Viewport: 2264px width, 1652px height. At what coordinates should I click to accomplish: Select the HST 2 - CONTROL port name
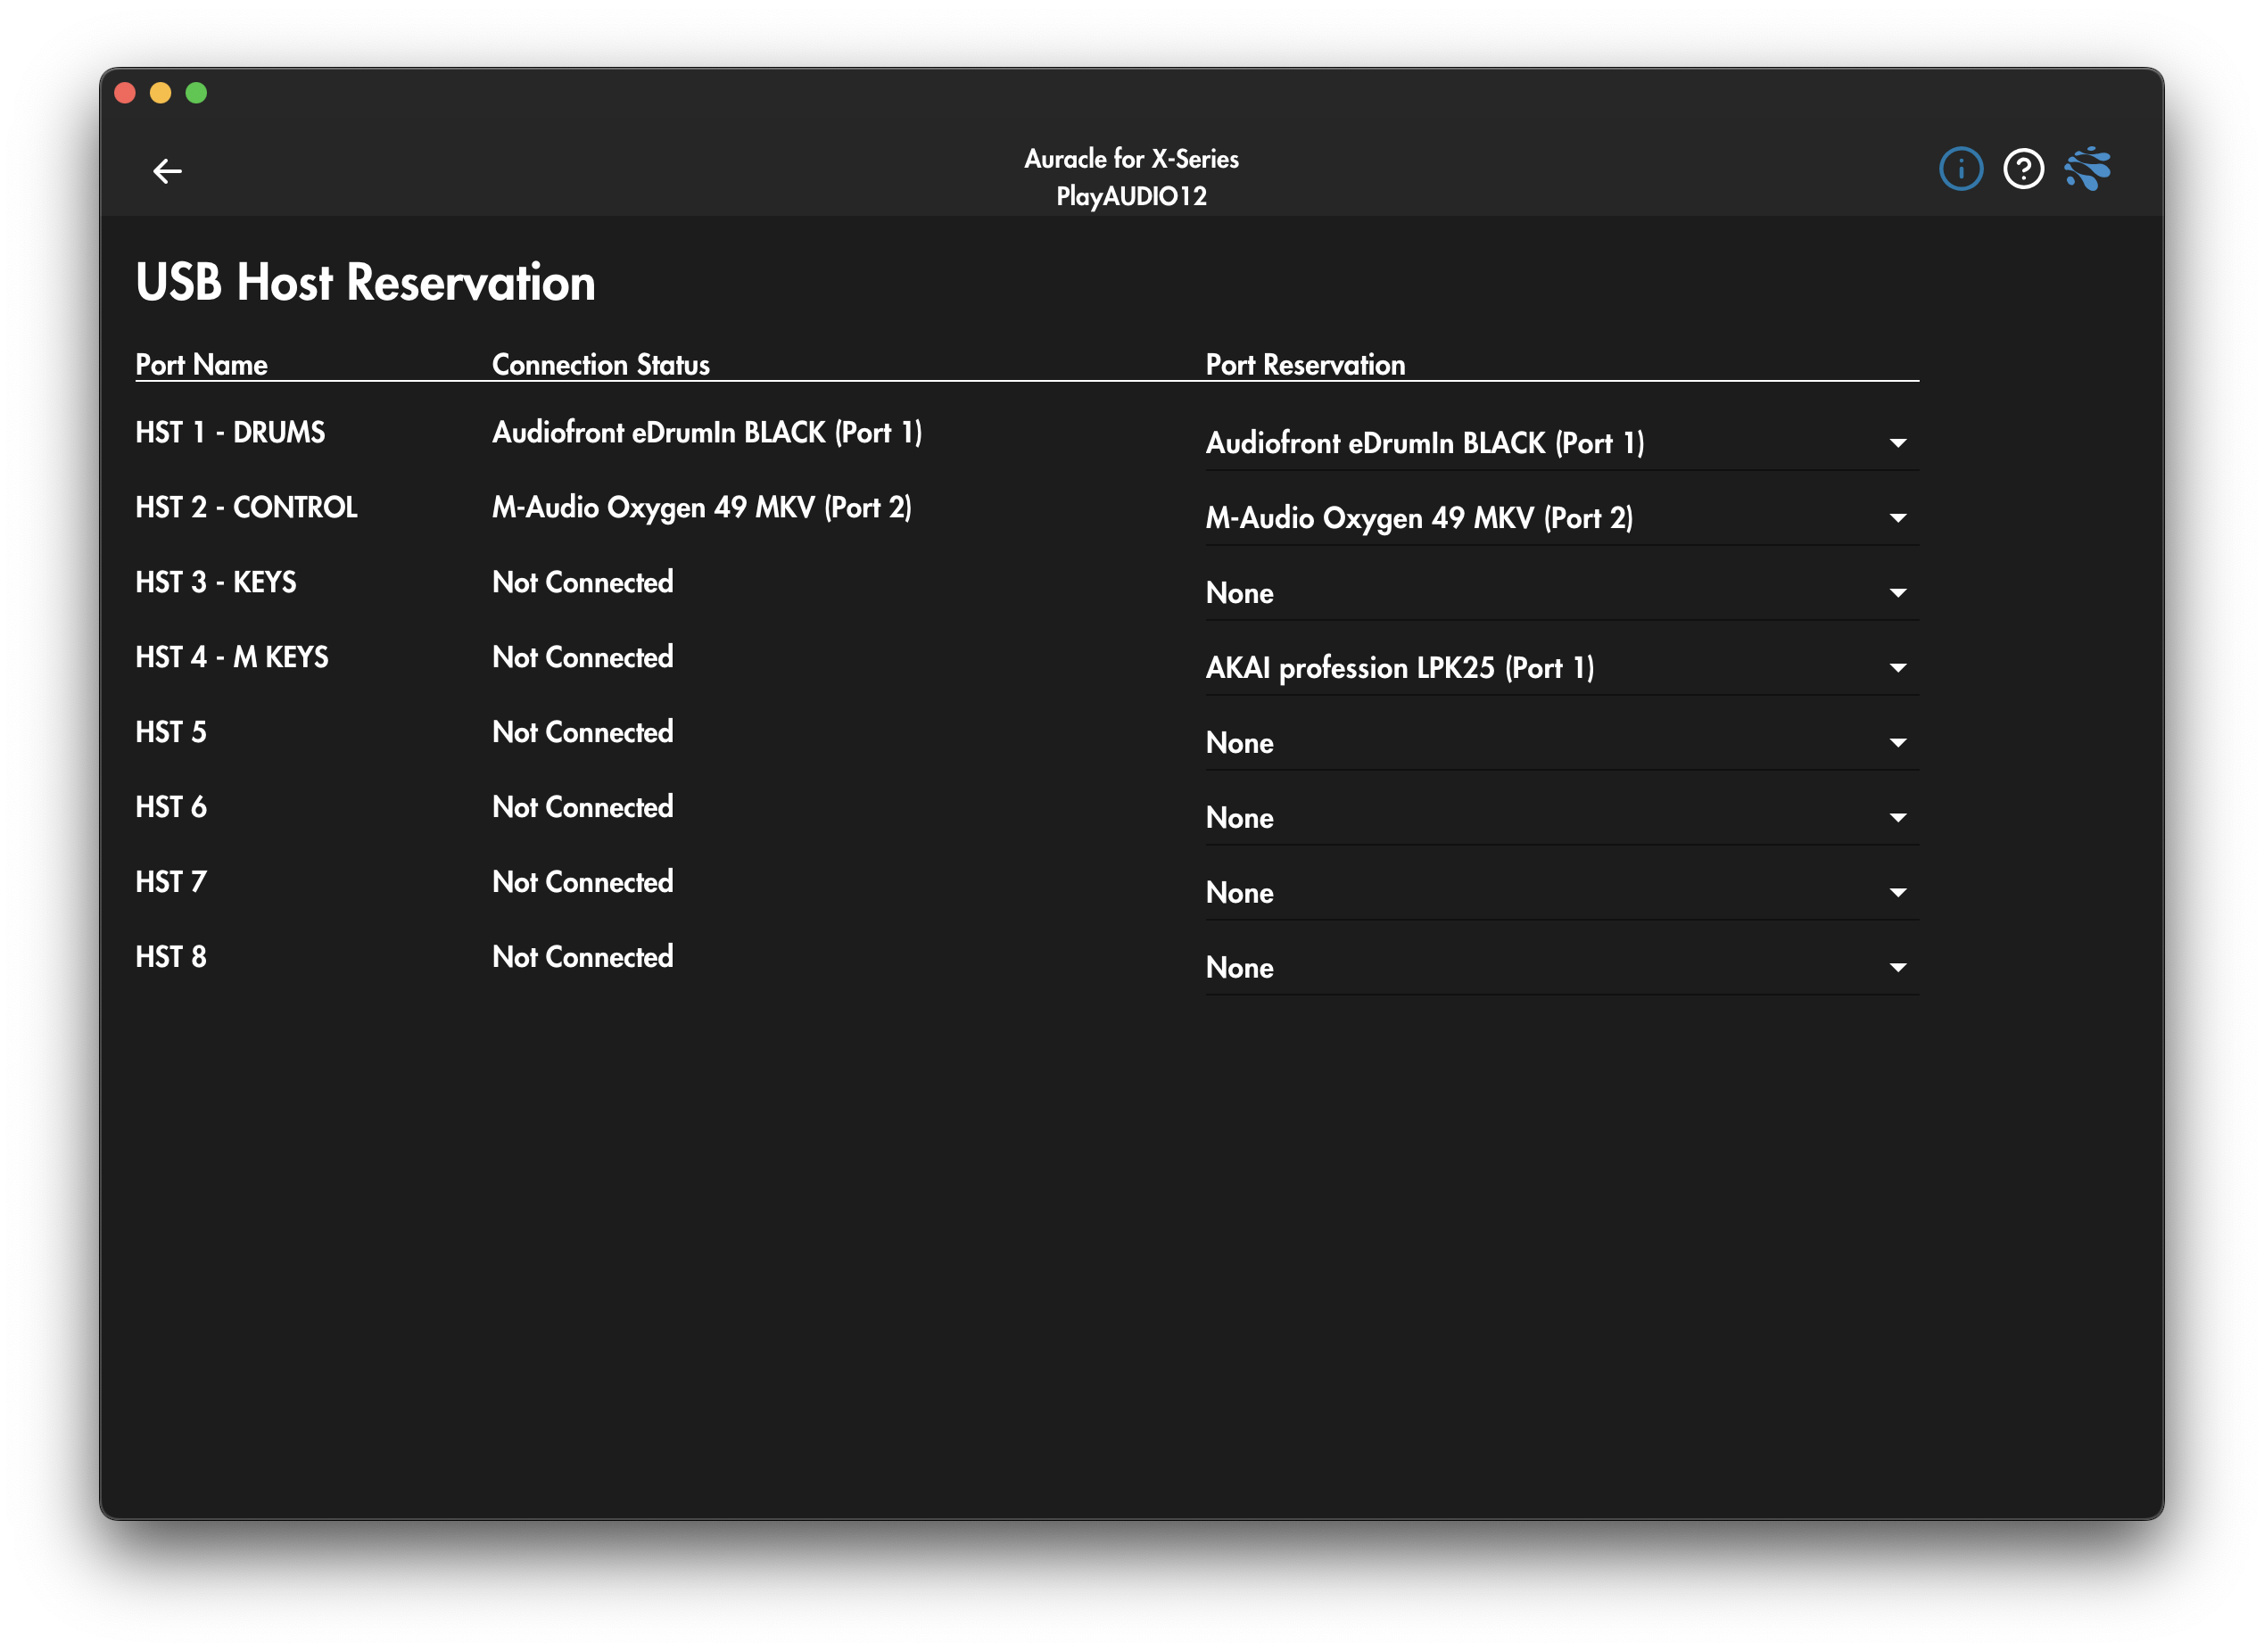(x=246, y=507)
